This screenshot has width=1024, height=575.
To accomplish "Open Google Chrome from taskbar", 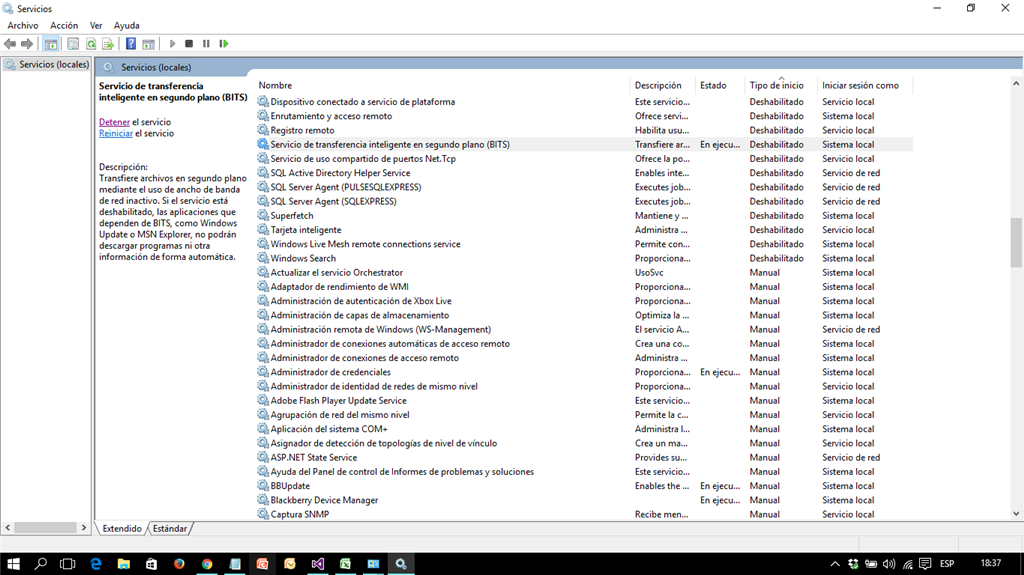I will pyautogui.click(x=207, y=563).
